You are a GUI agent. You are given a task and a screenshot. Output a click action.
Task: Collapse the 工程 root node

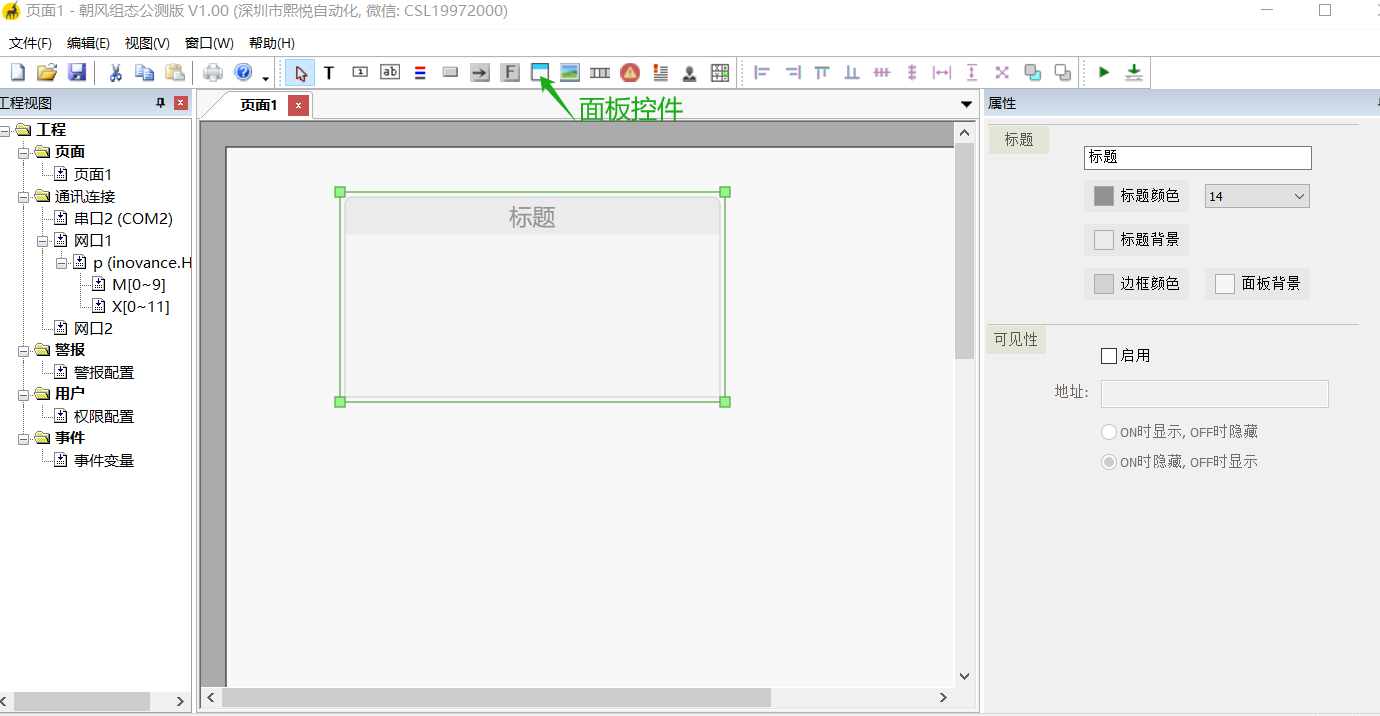5,130
